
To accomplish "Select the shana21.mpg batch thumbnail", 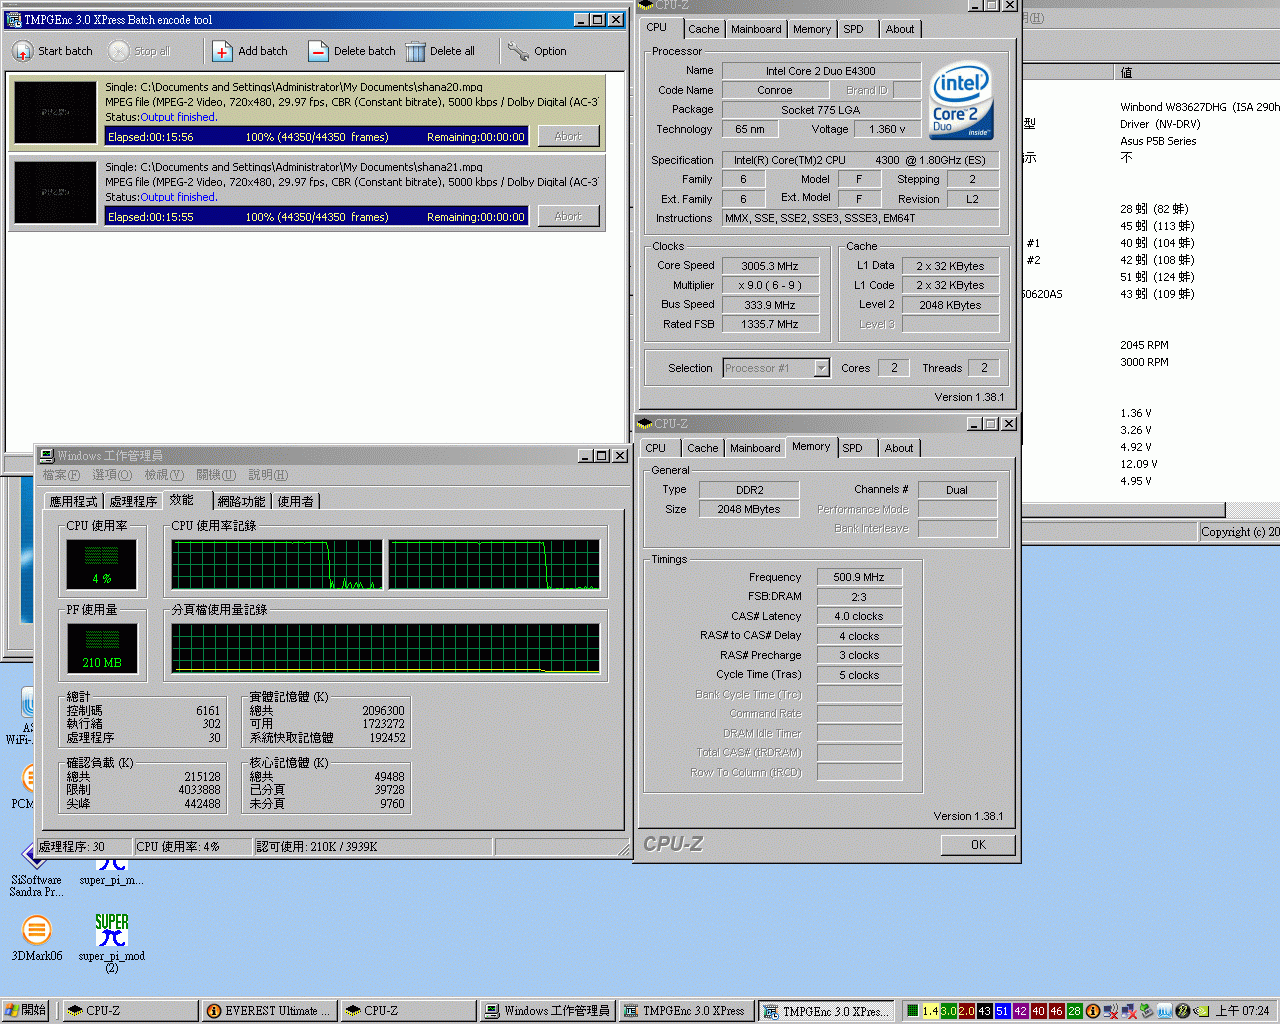I will coord(55,192).
